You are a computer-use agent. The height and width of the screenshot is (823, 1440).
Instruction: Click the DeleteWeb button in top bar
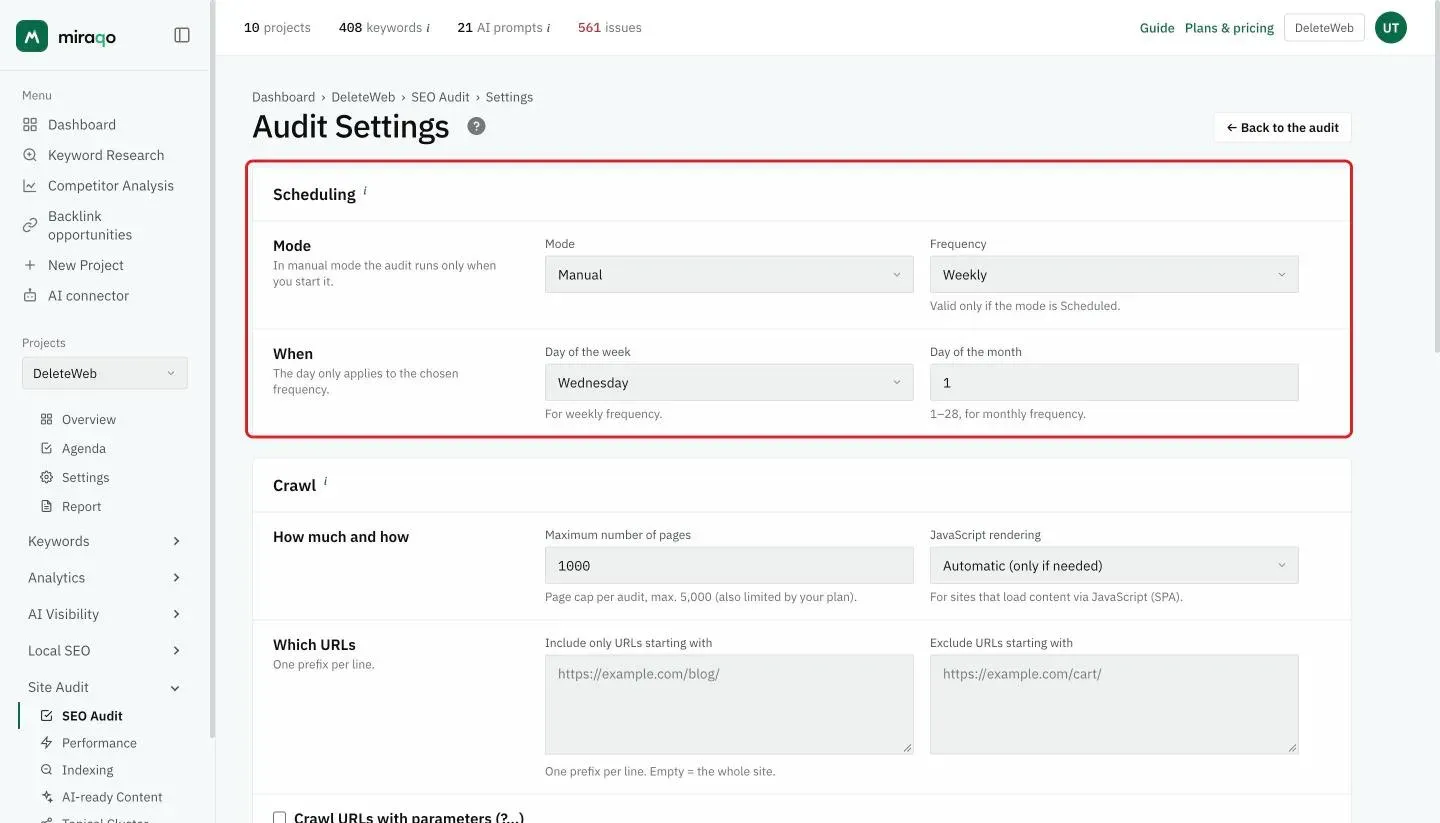pyautogui.click(x=1324, y=28)
